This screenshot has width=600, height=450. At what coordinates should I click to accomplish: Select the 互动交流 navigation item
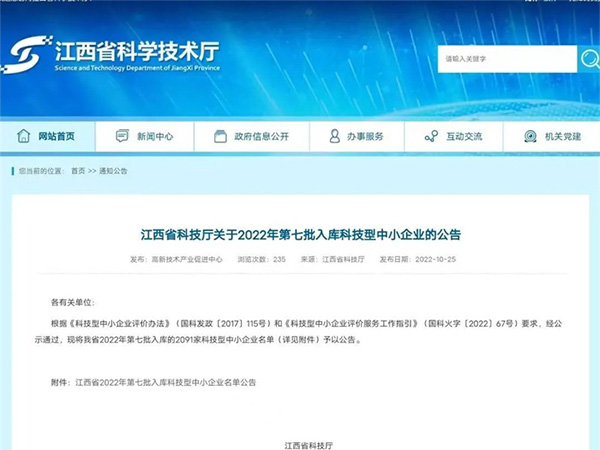tap(463, 136)
